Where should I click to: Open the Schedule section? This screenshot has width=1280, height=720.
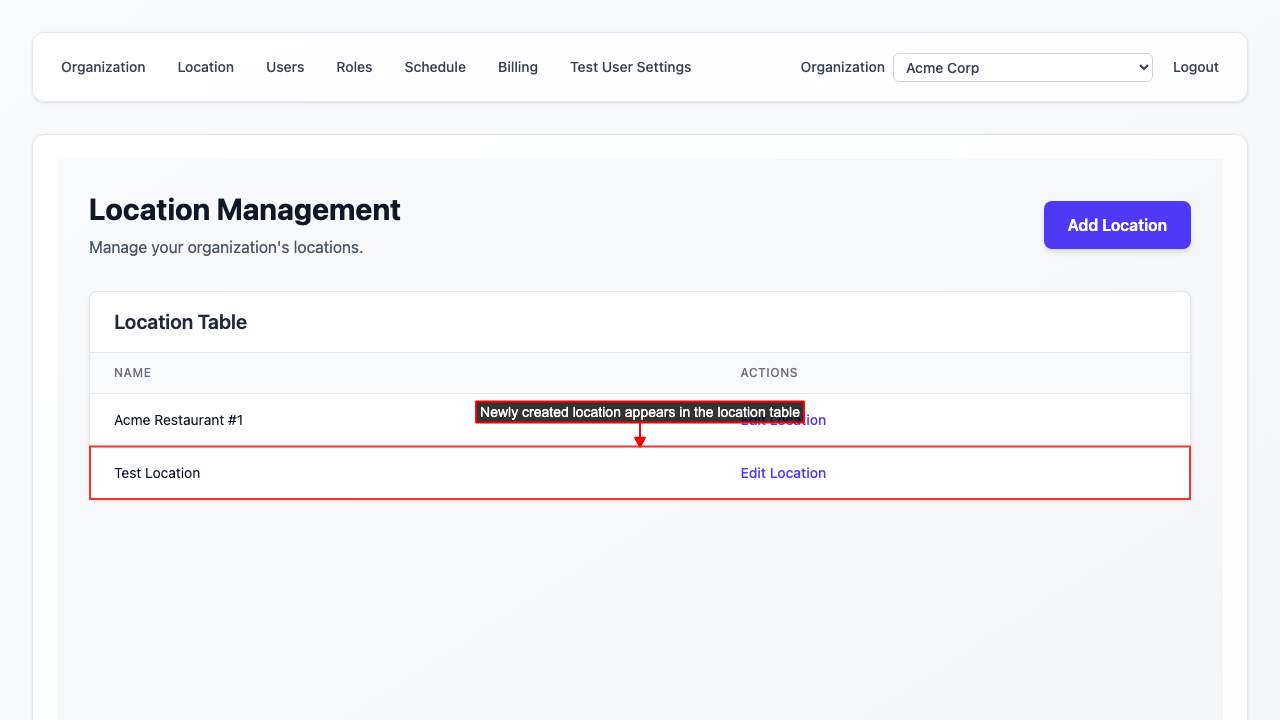click(435, 67)
